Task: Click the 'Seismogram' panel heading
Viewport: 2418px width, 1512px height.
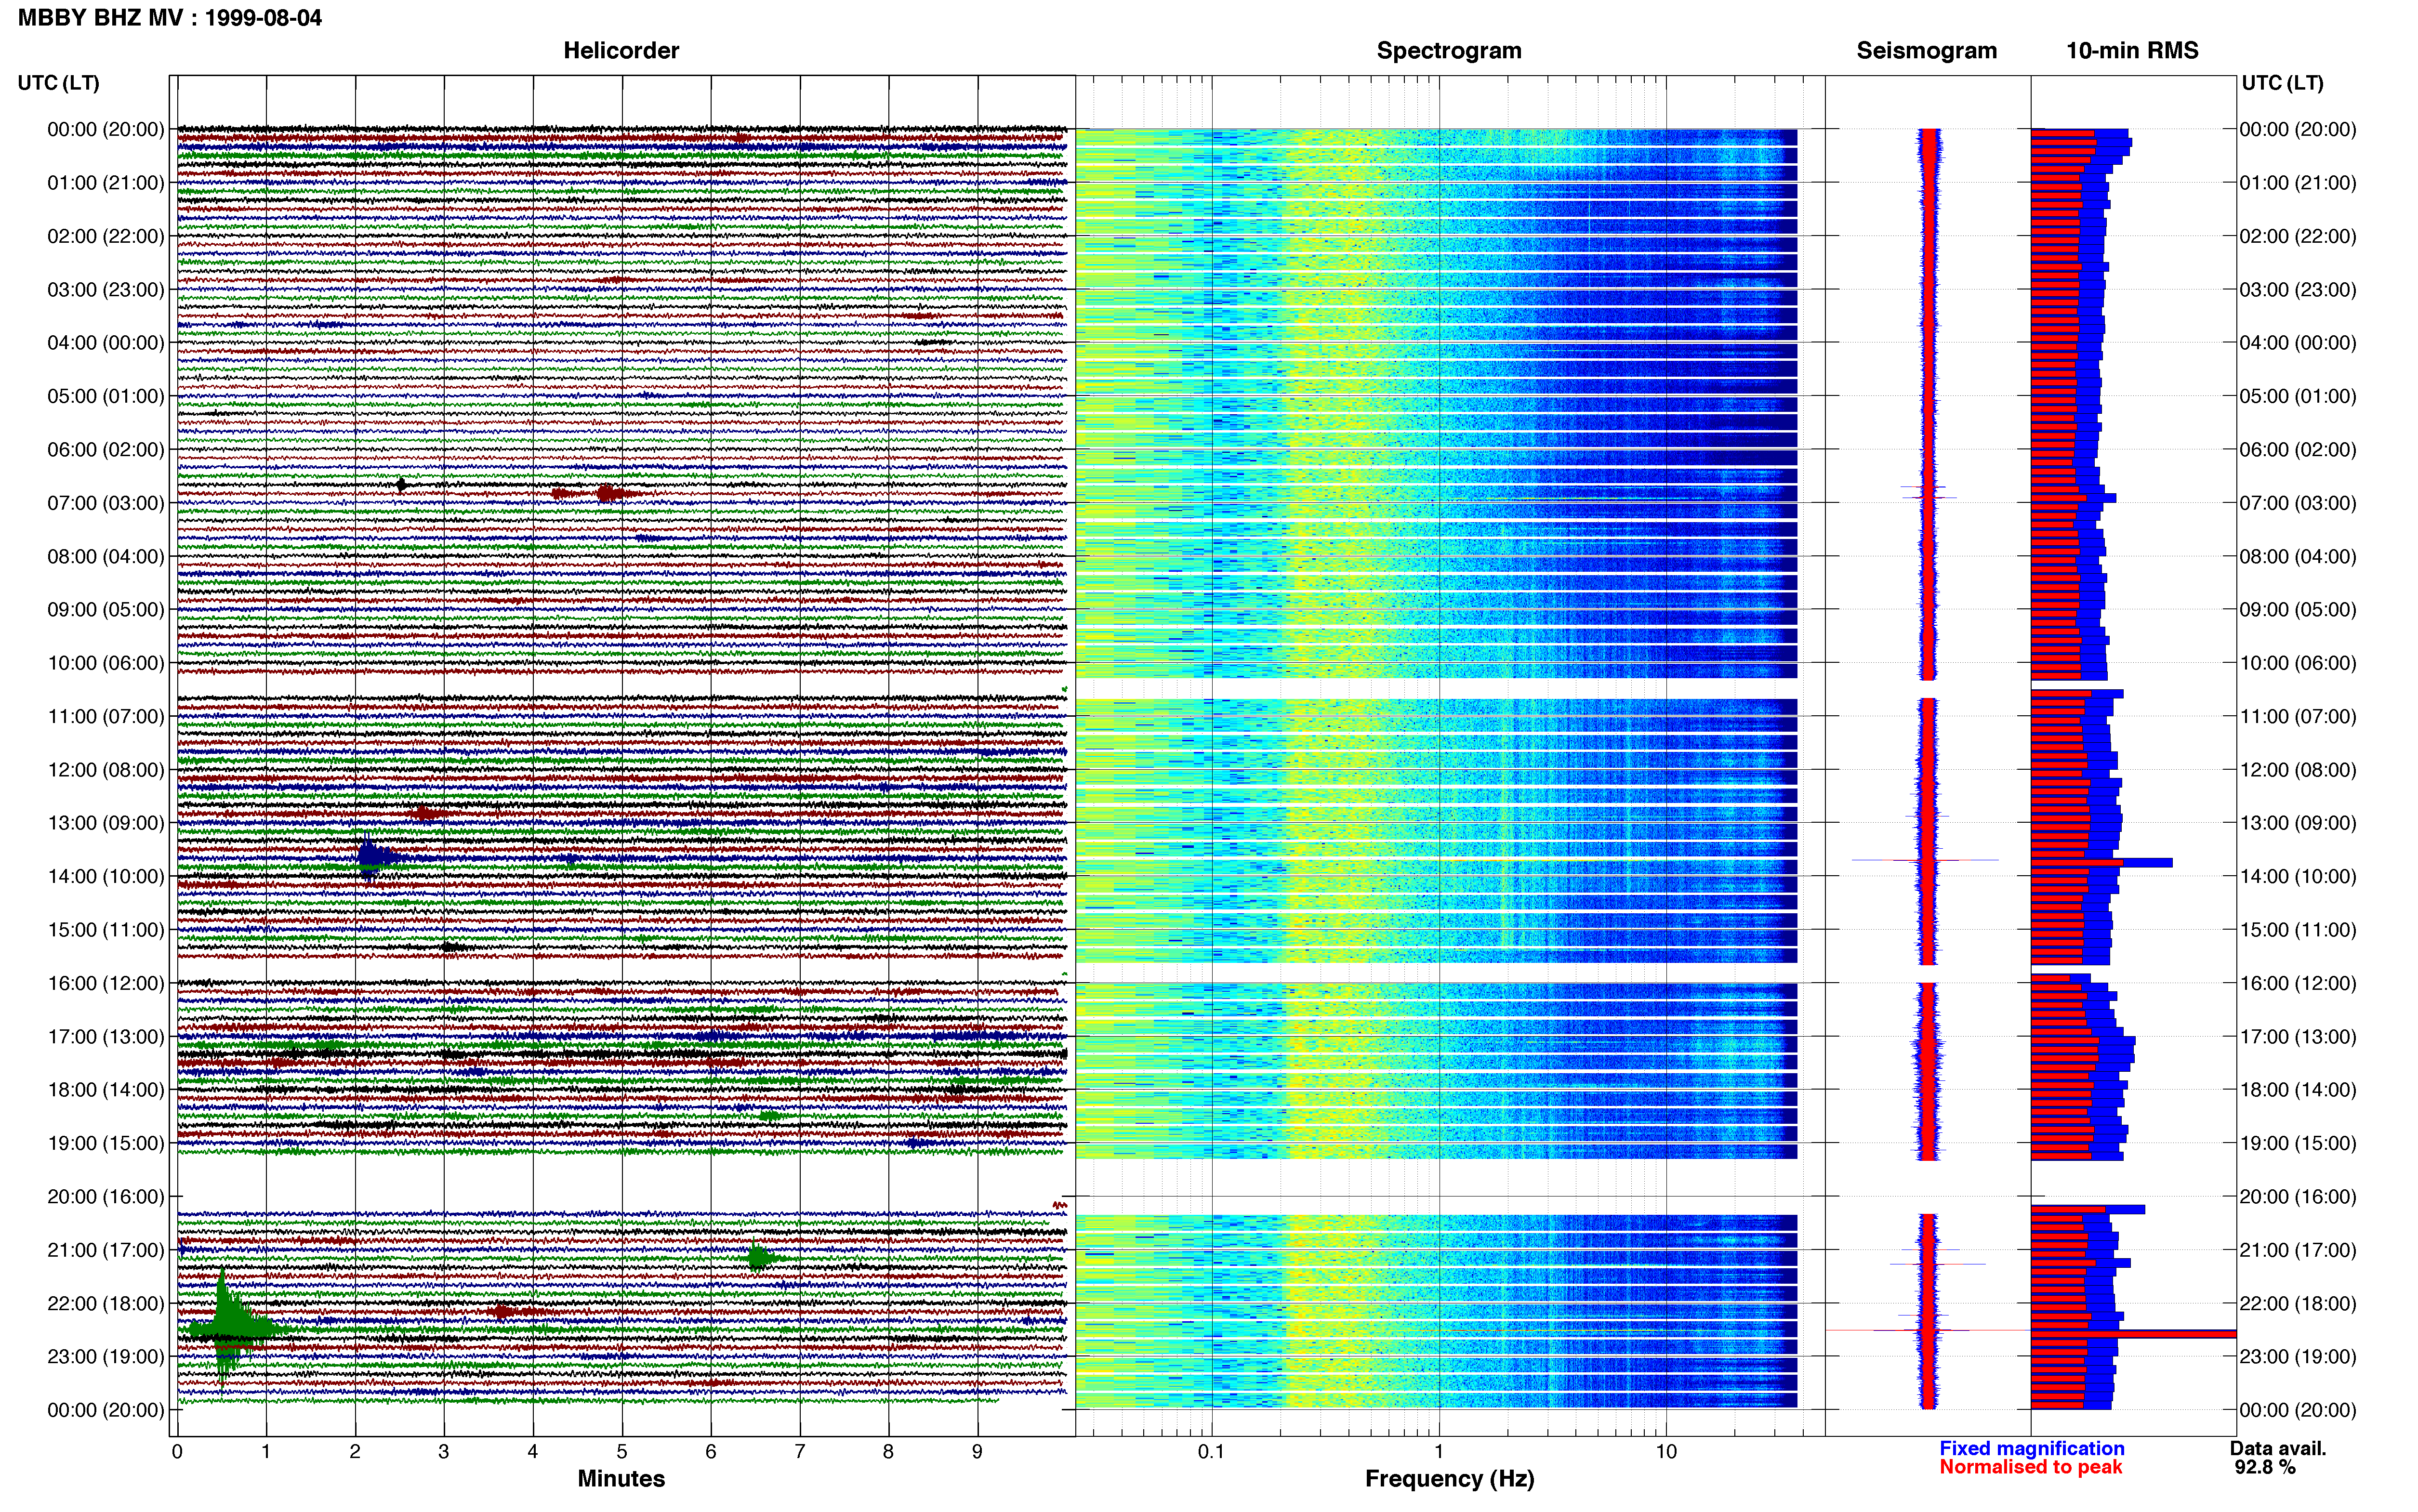Action: pyautogui.click(x=1926, y=51)
